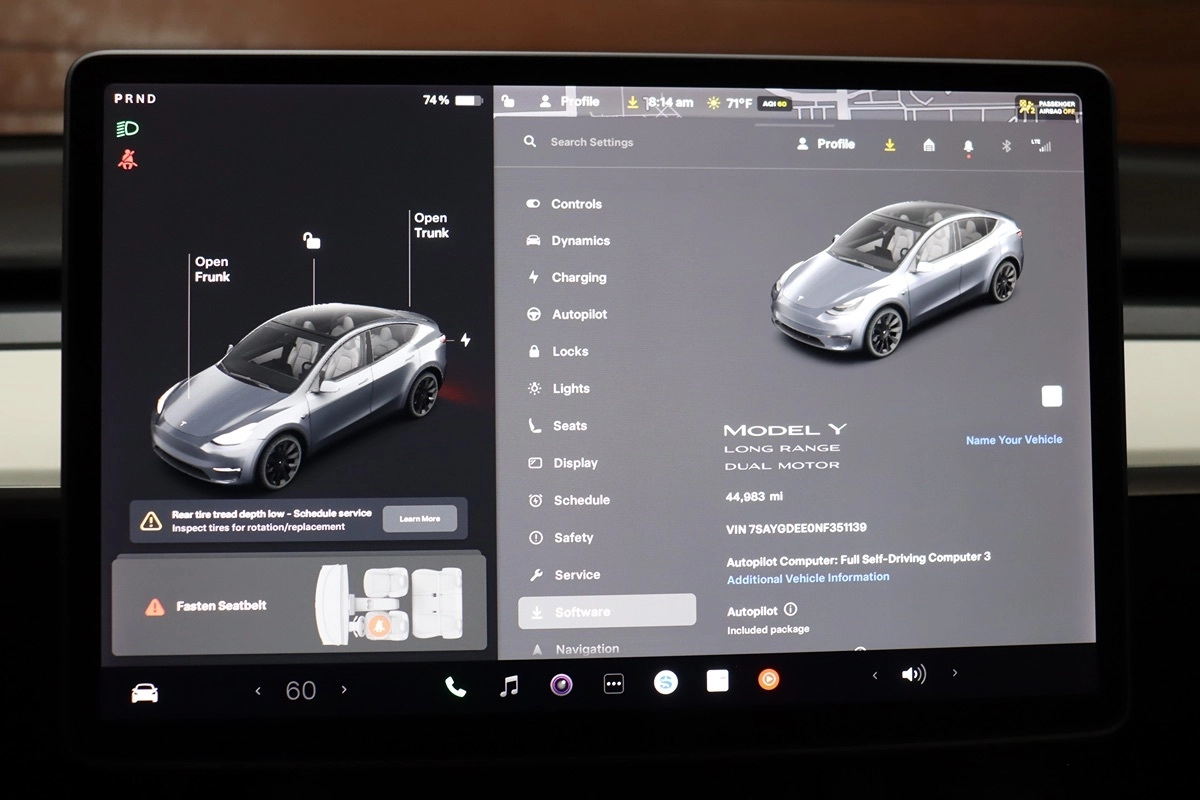1200x800 pixels.
Task: Open the Phone app
Action: click(x=456, y=687)
